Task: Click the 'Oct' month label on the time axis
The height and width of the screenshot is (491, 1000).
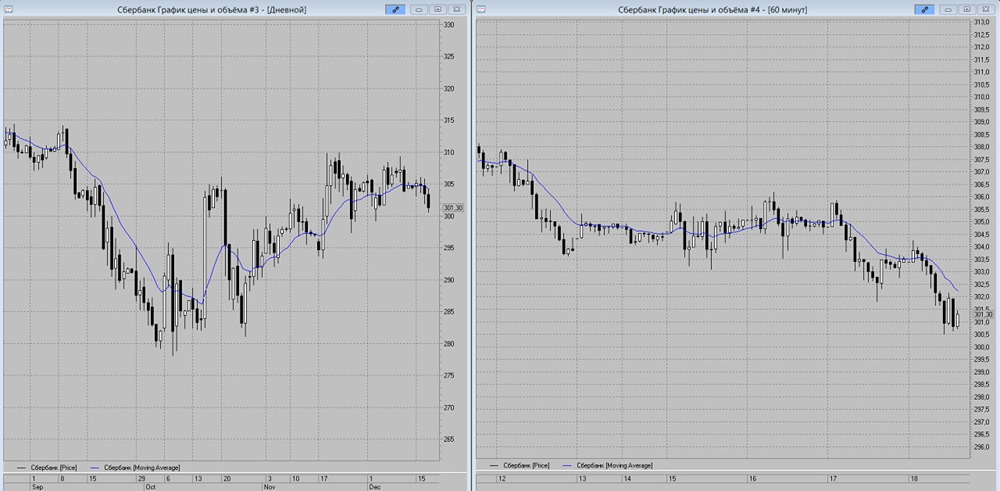Action: pos(151,487)
